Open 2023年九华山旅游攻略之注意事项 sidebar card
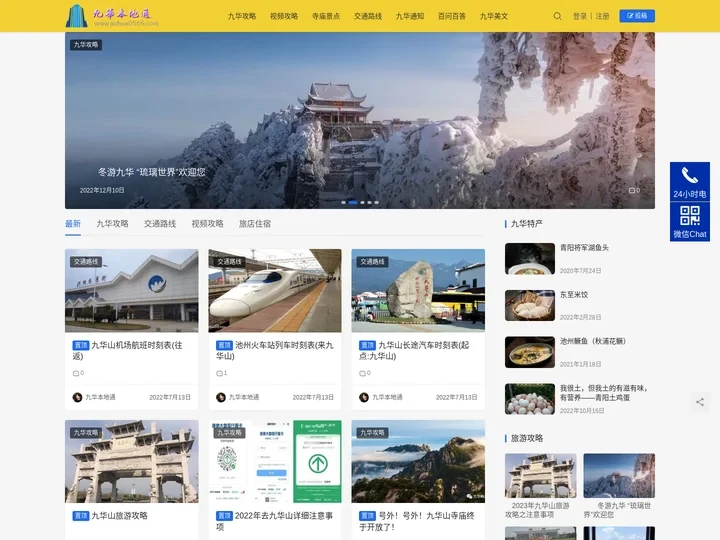The height and width of the screenshot is (540, 720). (x=540, y=486)
